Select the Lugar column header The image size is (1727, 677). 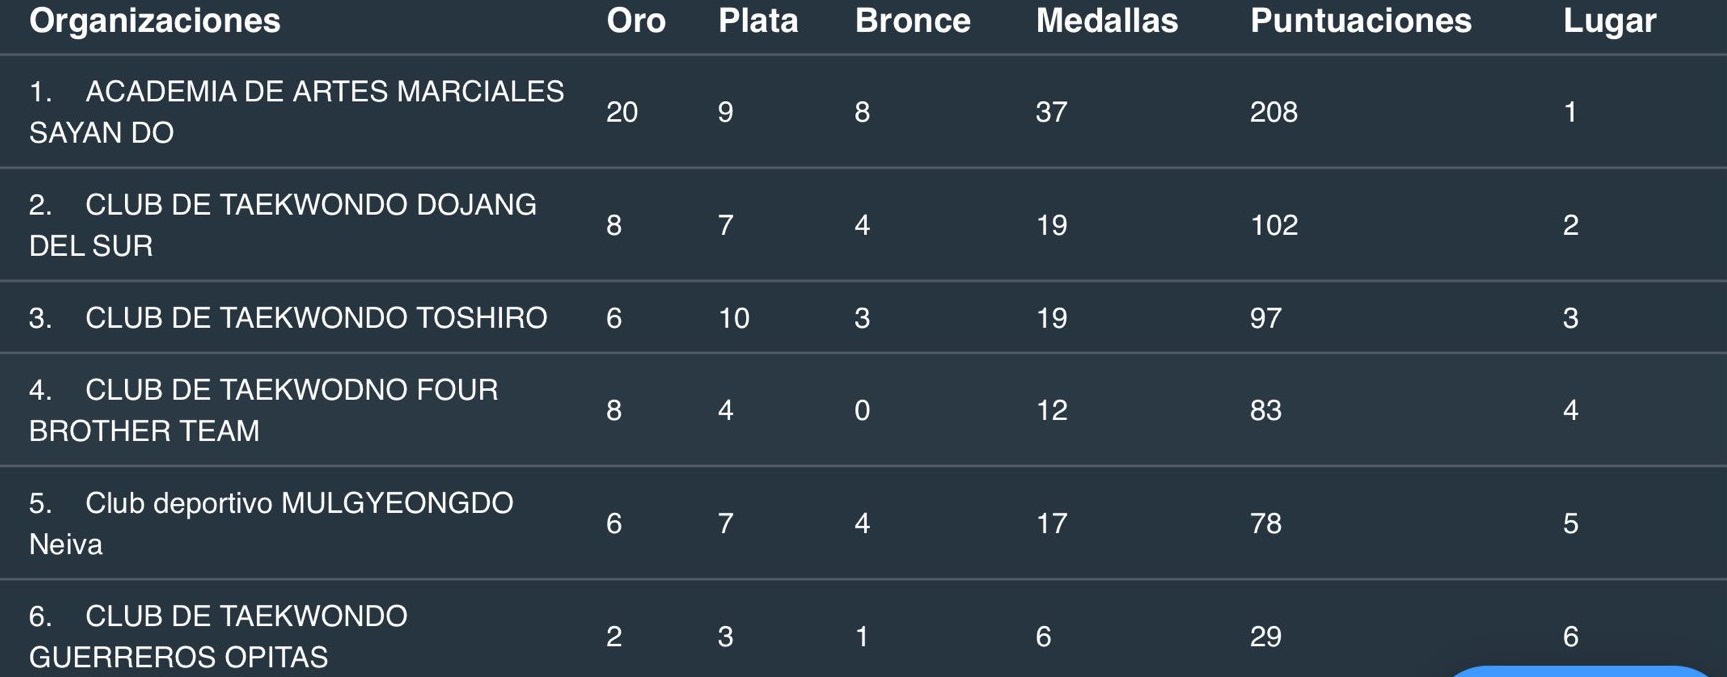[x=1609, y=21]
